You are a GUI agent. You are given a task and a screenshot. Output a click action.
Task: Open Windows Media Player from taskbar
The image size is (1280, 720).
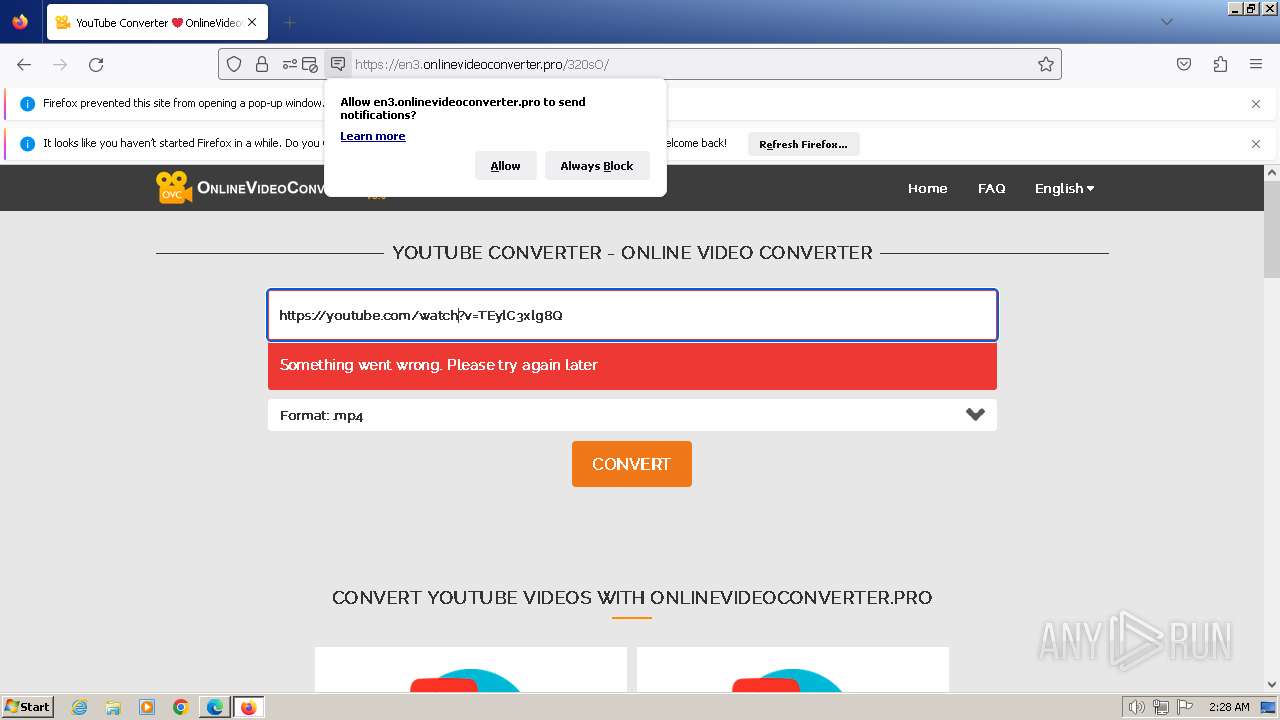[x=147, y=707]
